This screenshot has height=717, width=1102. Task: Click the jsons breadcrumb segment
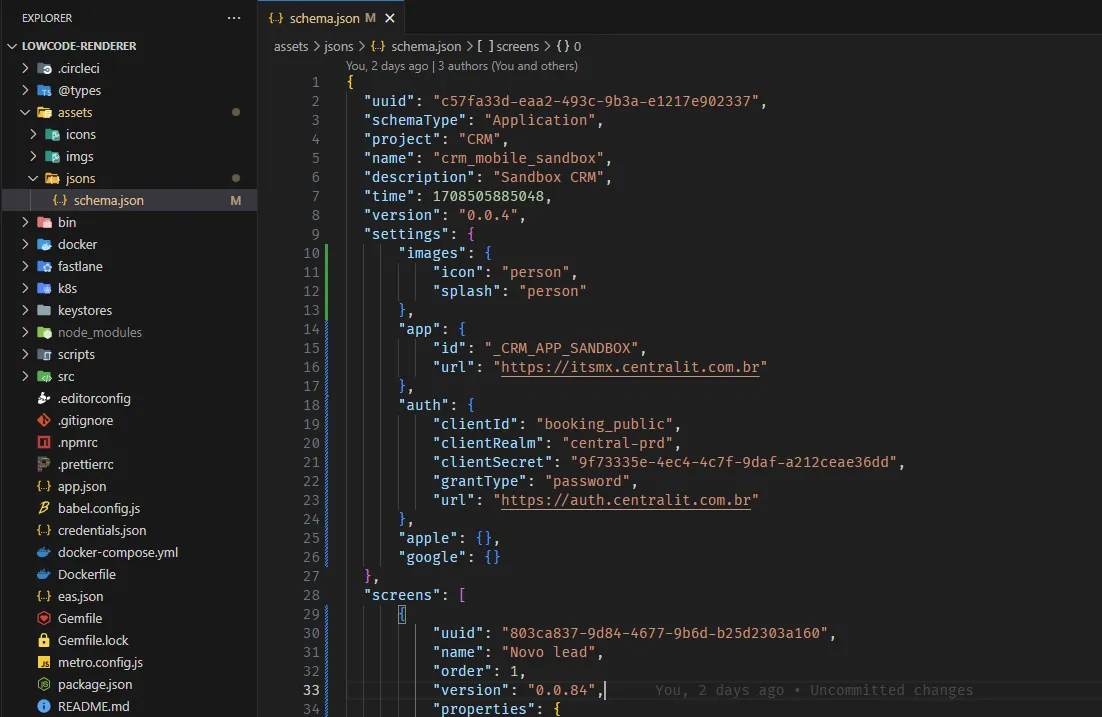pyautogui.click(x=339, y=46)
